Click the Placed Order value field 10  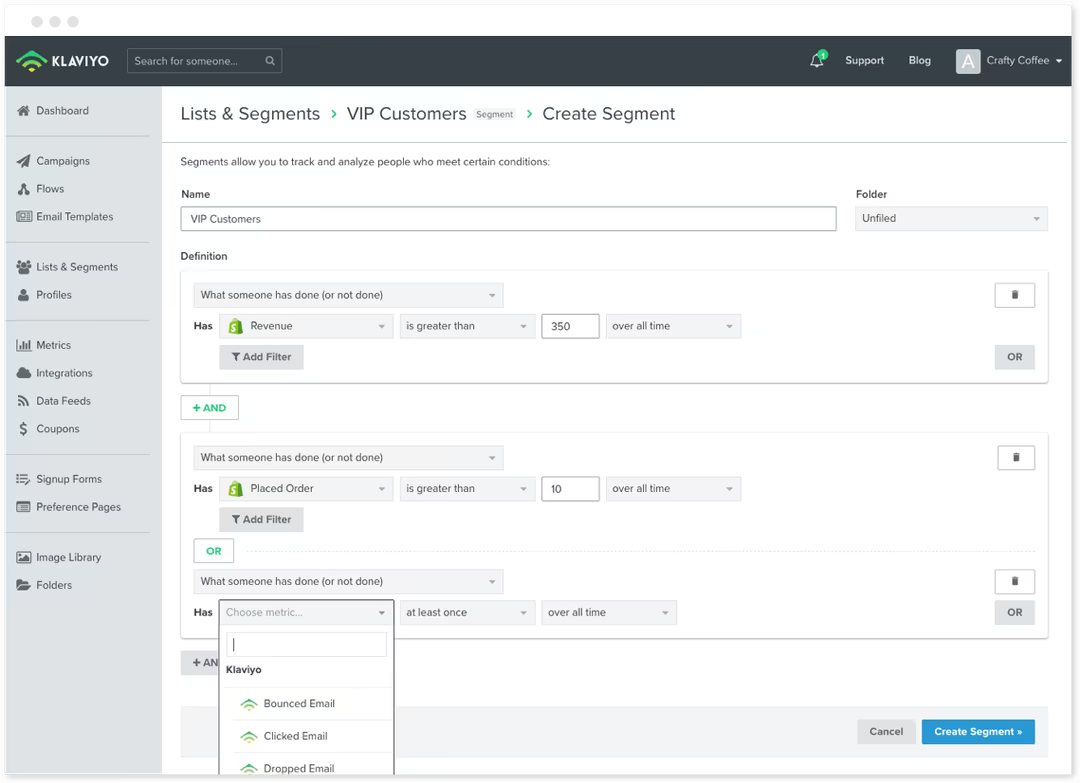coord(570,488)
